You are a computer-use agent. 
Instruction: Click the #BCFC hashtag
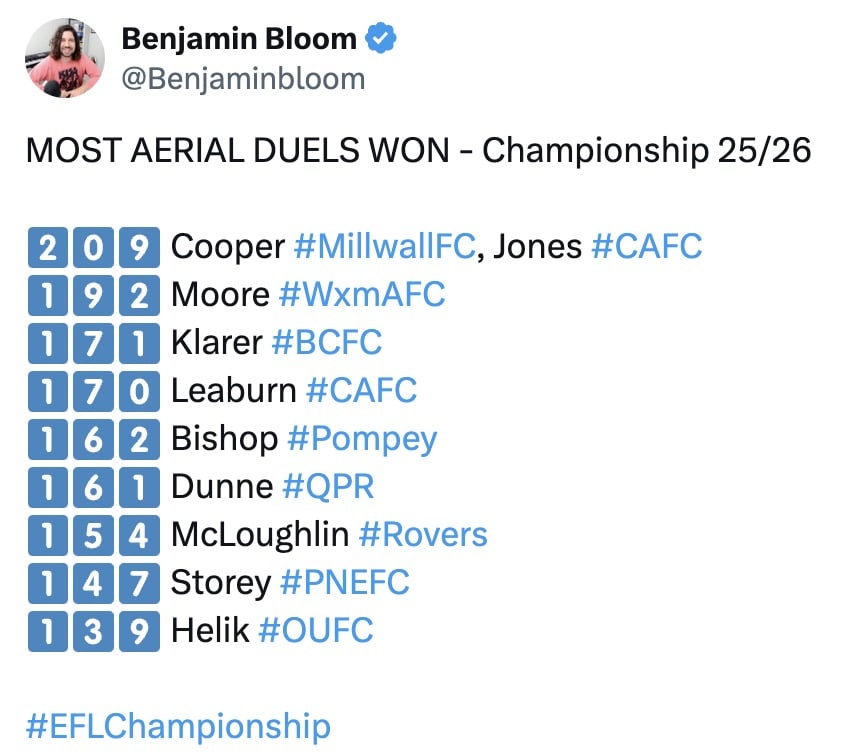(327, 342)
